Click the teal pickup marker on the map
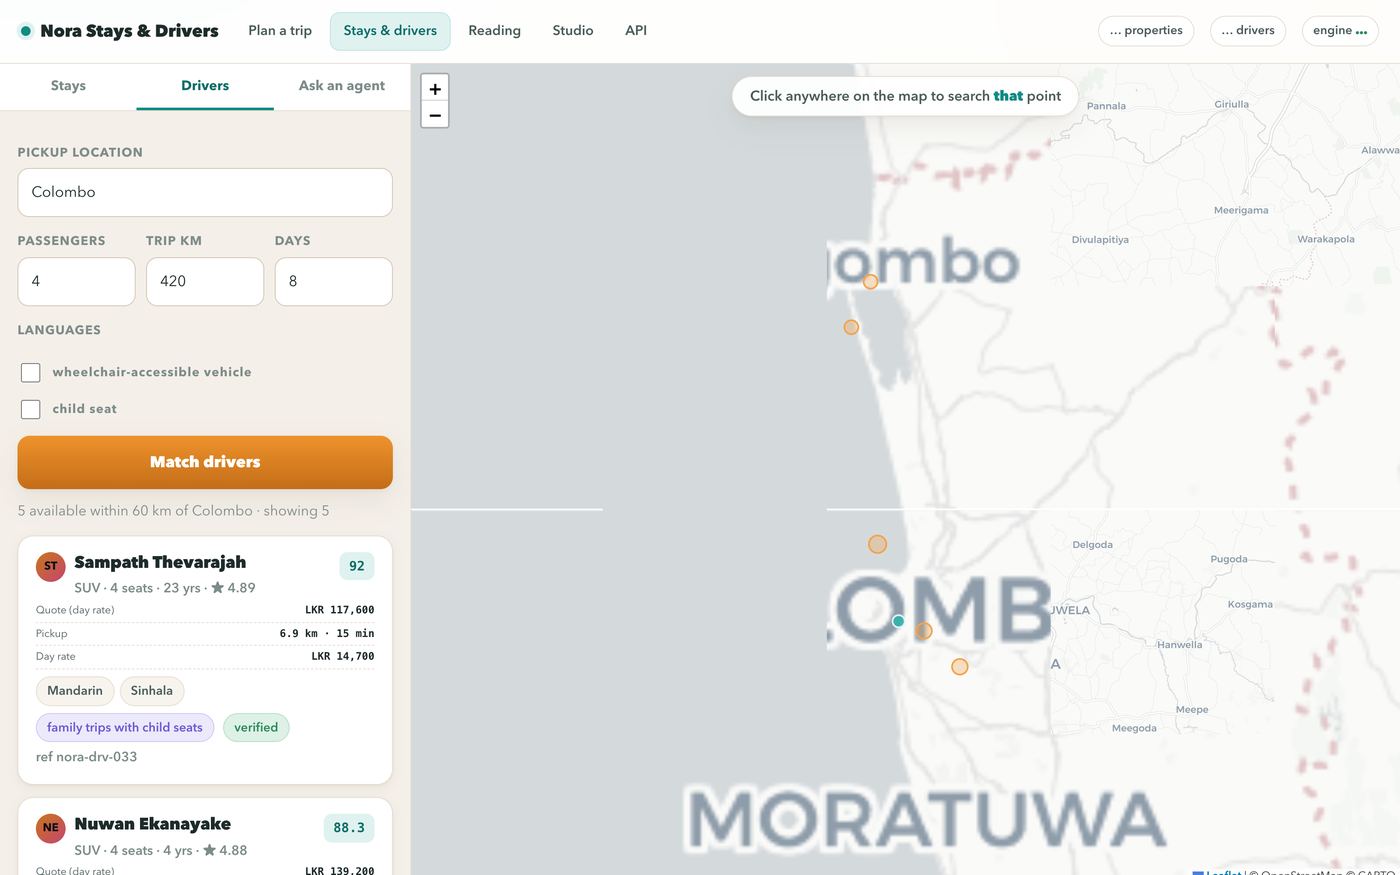Viewport: 1400px width, 875px height. tap(898, 621)
